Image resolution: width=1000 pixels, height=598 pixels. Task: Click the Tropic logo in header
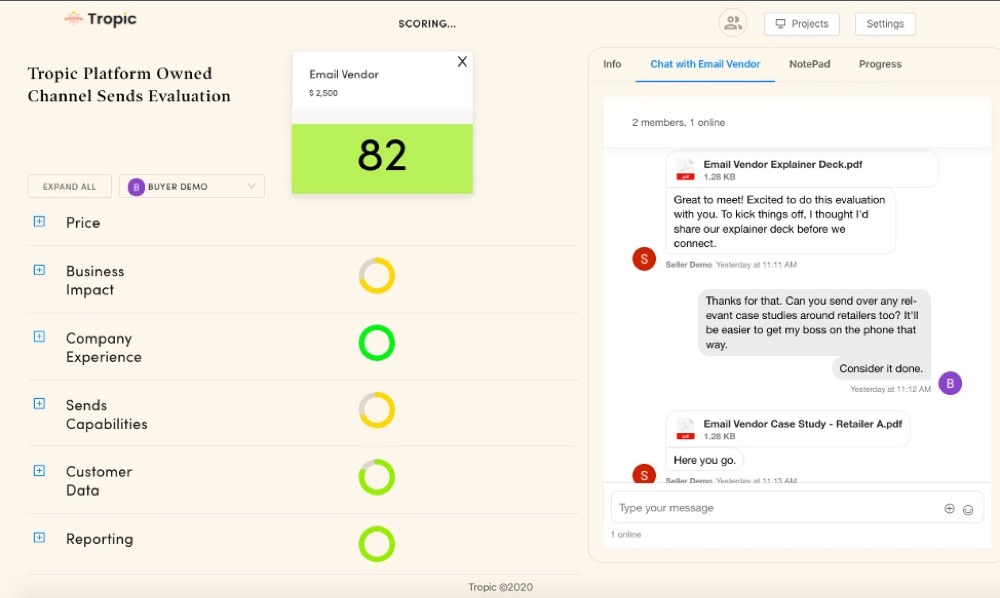click(100, 20)
